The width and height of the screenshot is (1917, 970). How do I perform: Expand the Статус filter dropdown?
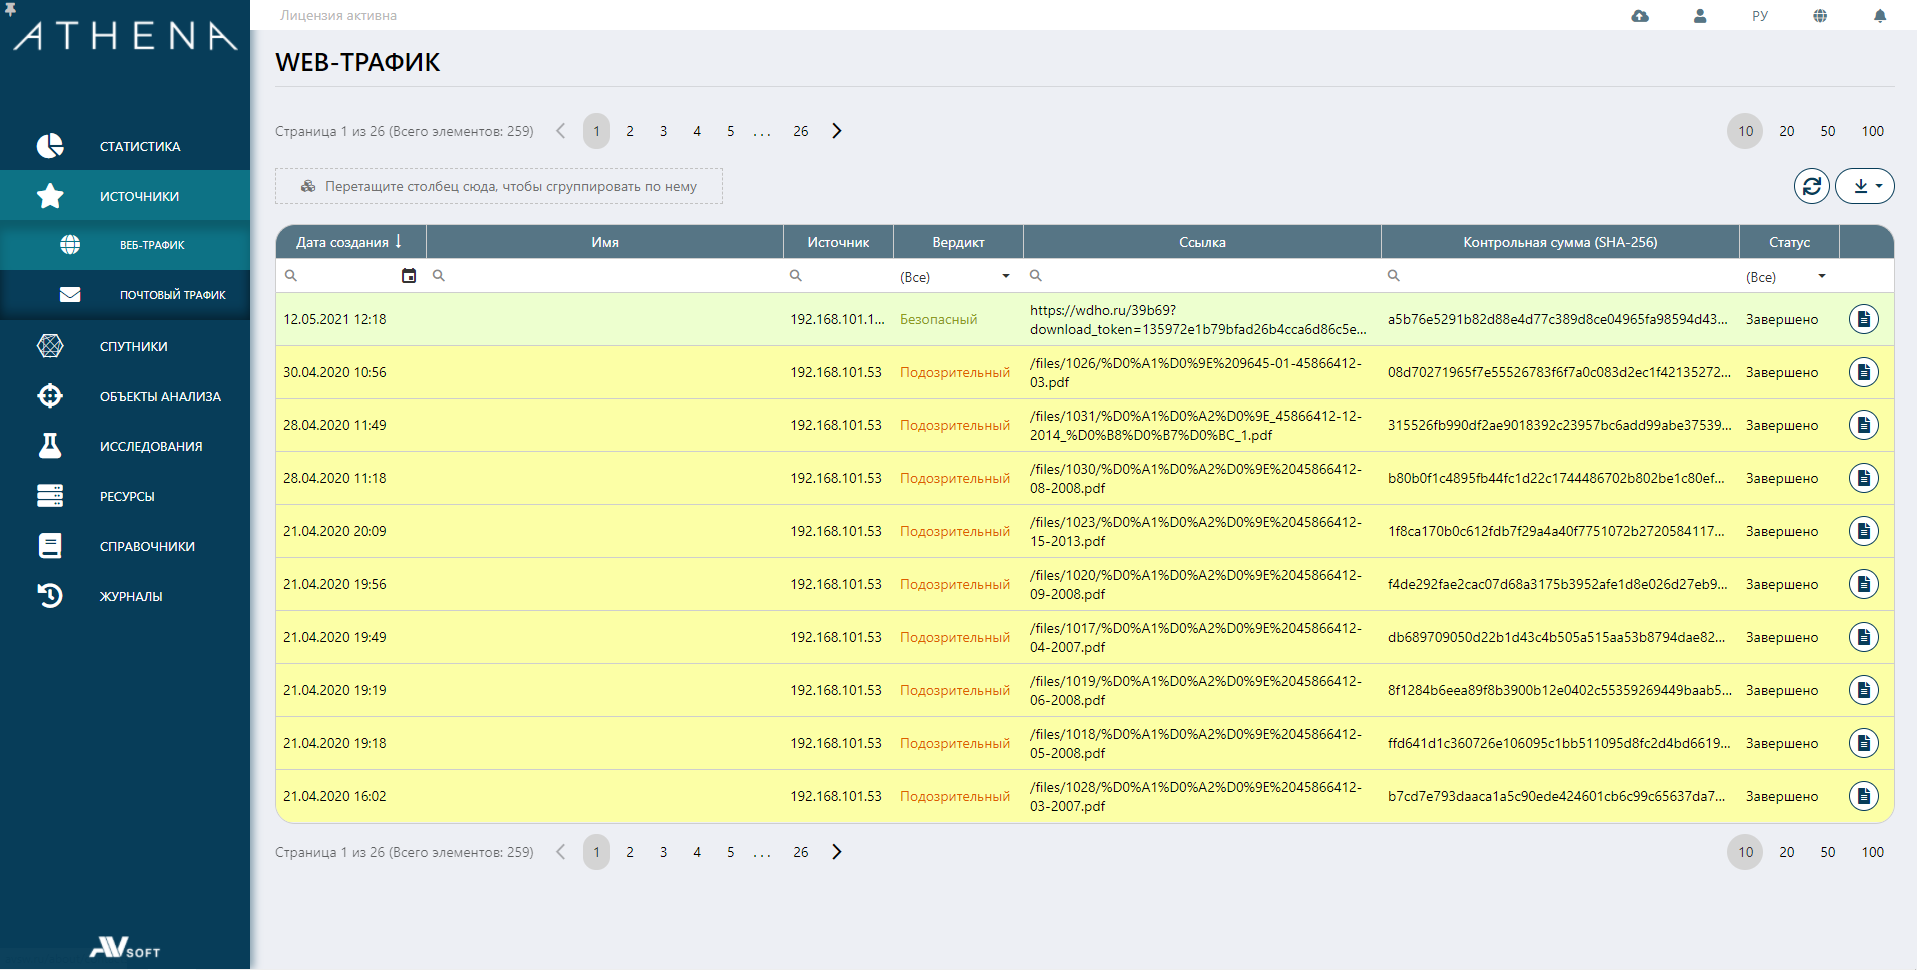[1821, 277]
